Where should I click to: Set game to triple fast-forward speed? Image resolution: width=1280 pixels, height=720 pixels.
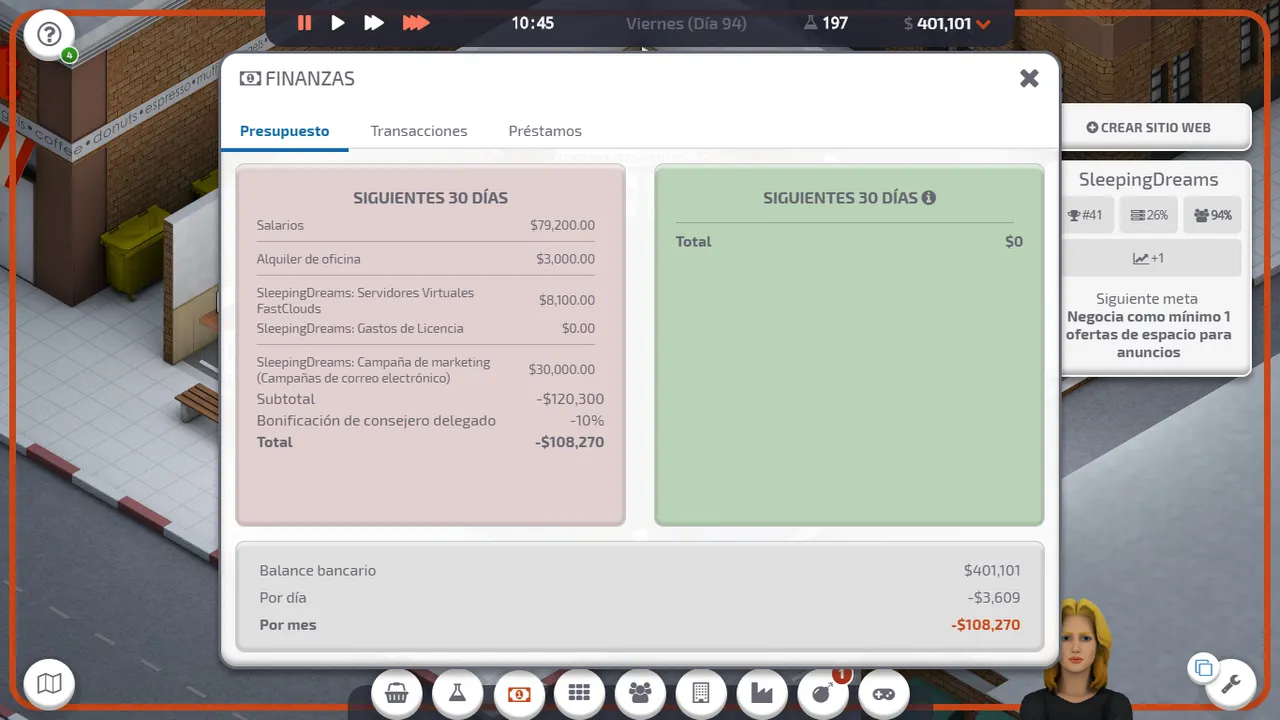(416, 23)
